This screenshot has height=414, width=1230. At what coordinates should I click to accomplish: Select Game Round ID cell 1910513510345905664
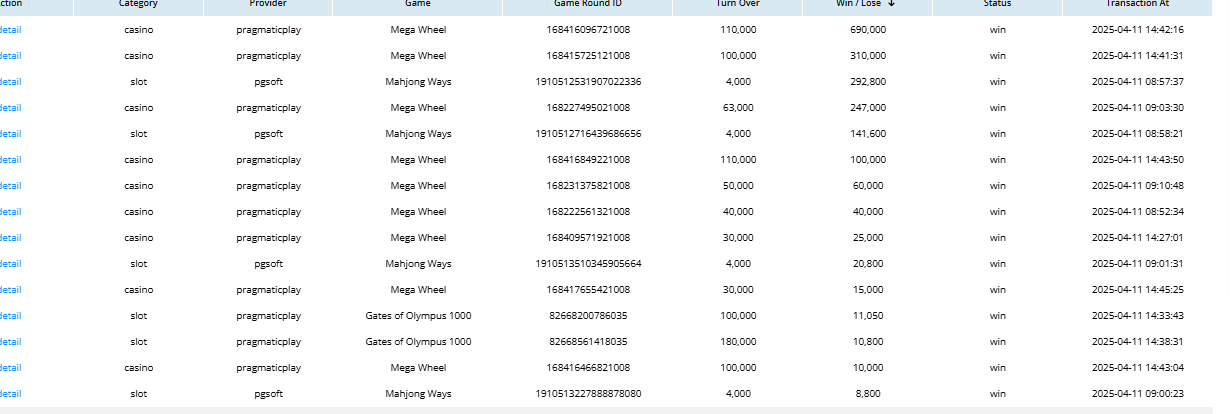click(x=588, y=264)
